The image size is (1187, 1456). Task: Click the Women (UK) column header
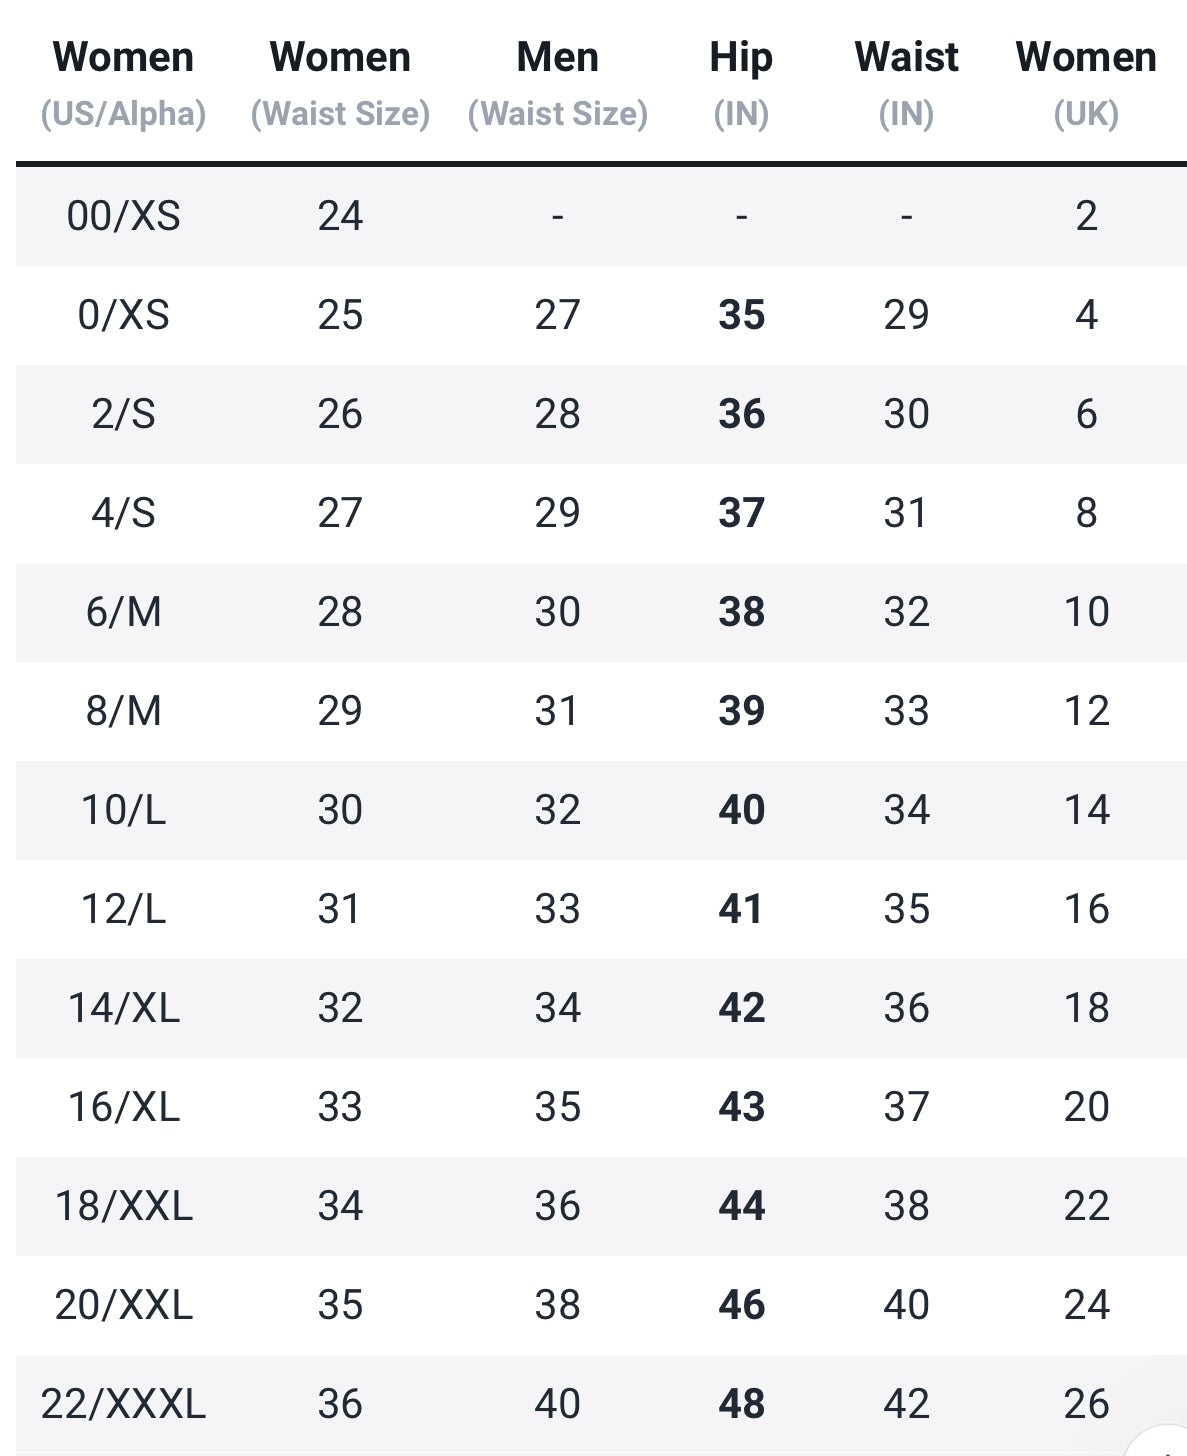(1086, 84)
